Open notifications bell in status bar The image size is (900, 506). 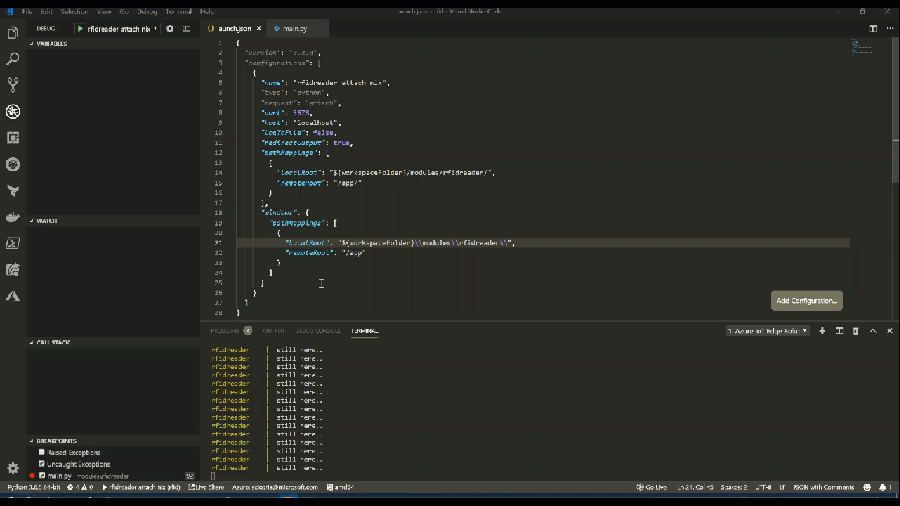885,487
